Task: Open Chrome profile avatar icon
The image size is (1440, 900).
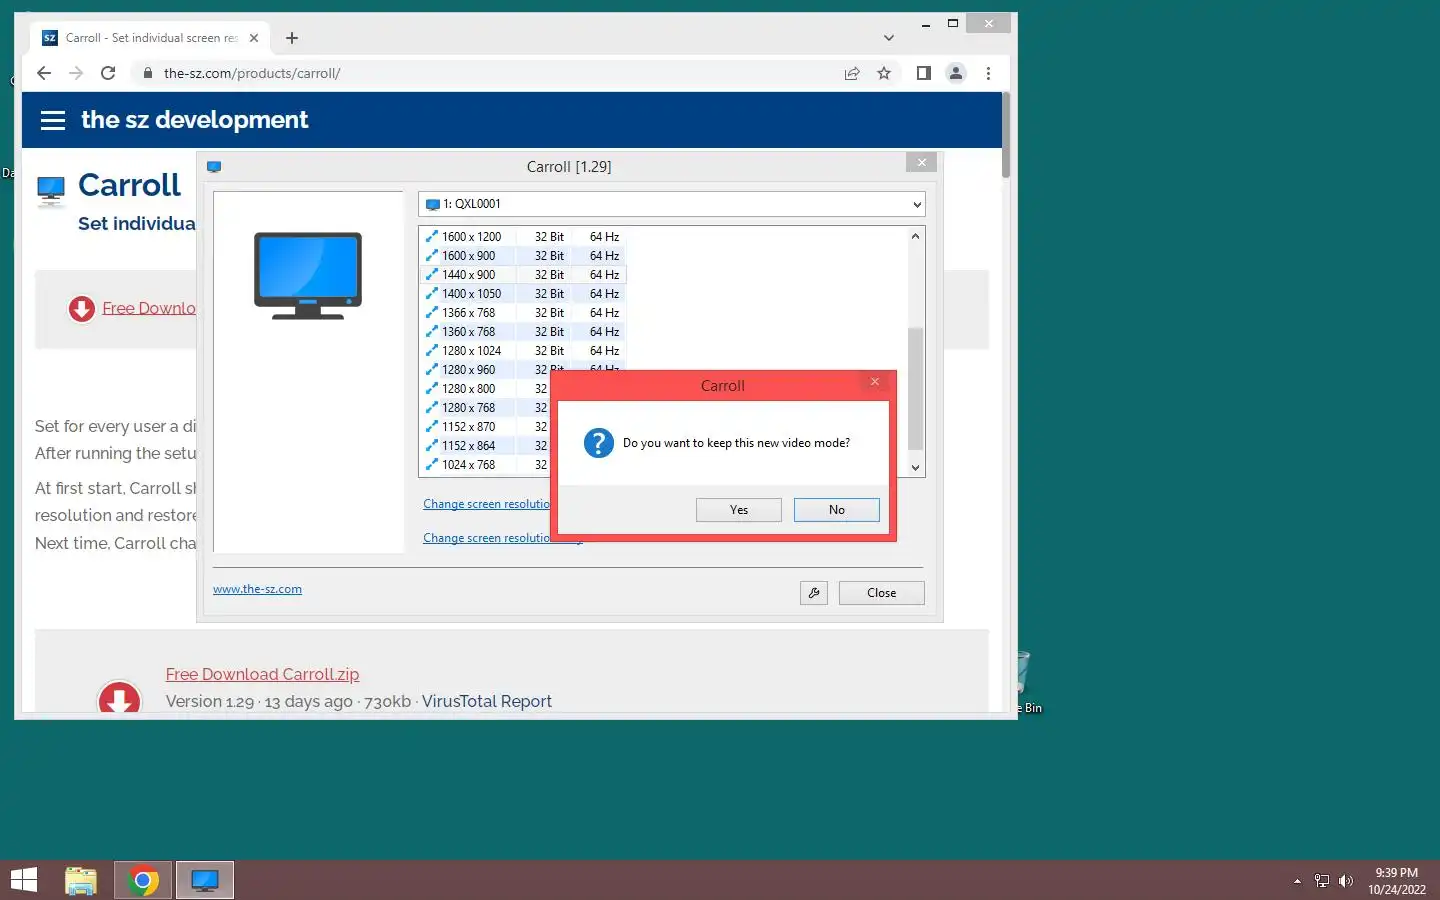Action: point(956,73)
